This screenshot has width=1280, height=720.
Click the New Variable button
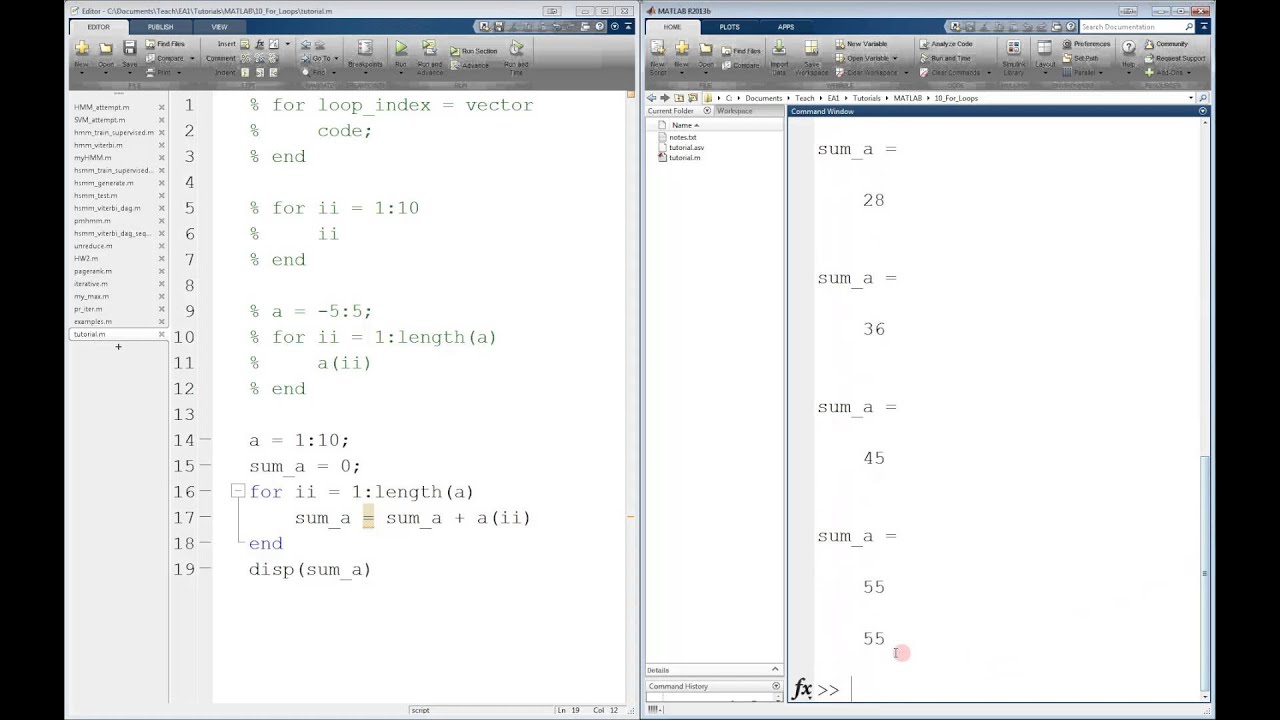point(860,44)
